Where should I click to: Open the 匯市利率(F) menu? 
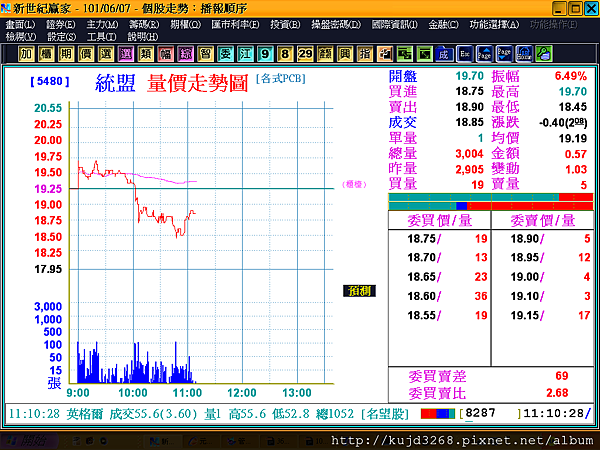pyautogui.click(x=235, y=24)
